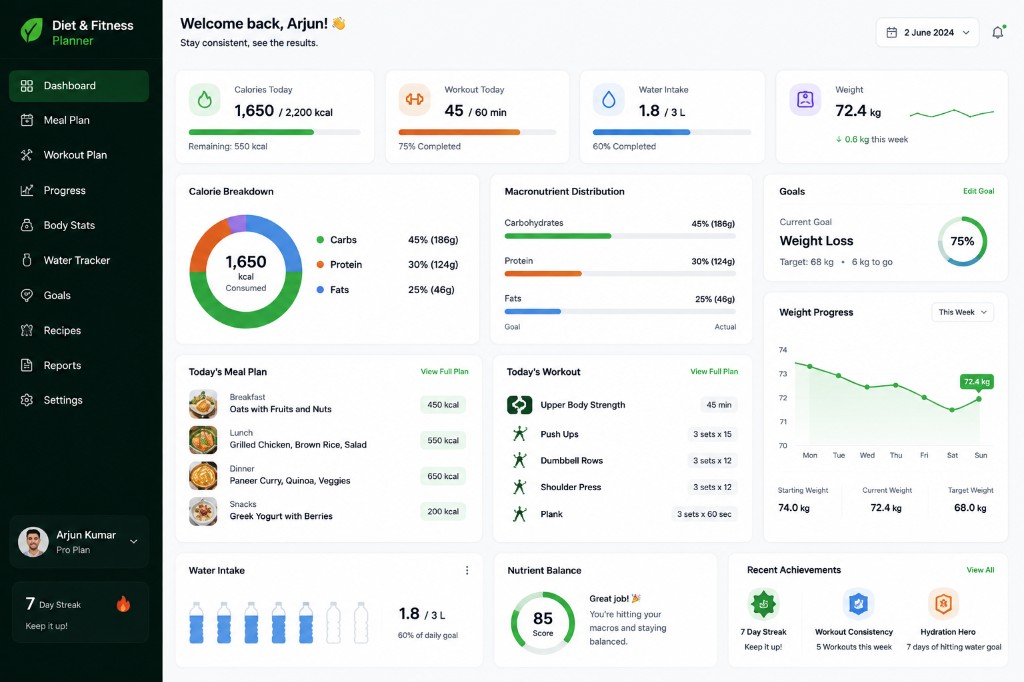The width and height of the screenshot is (1024, 682).
Task: Expand the Arjun Kumar profile chevron
Action: [x=134, y=542]
